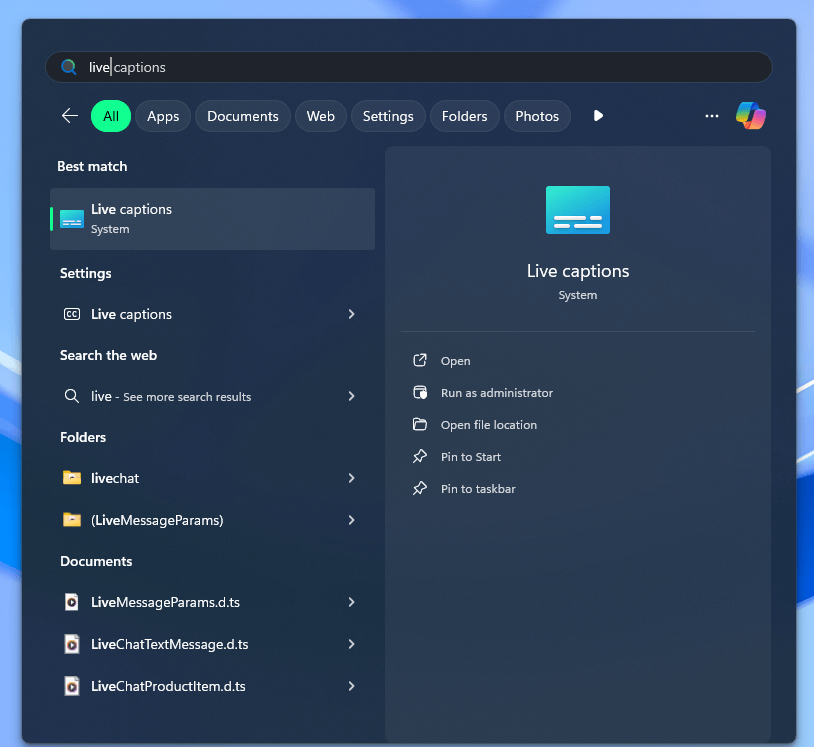Expand chevron for LiveChatProductItem.d.ts

(351, 686)
